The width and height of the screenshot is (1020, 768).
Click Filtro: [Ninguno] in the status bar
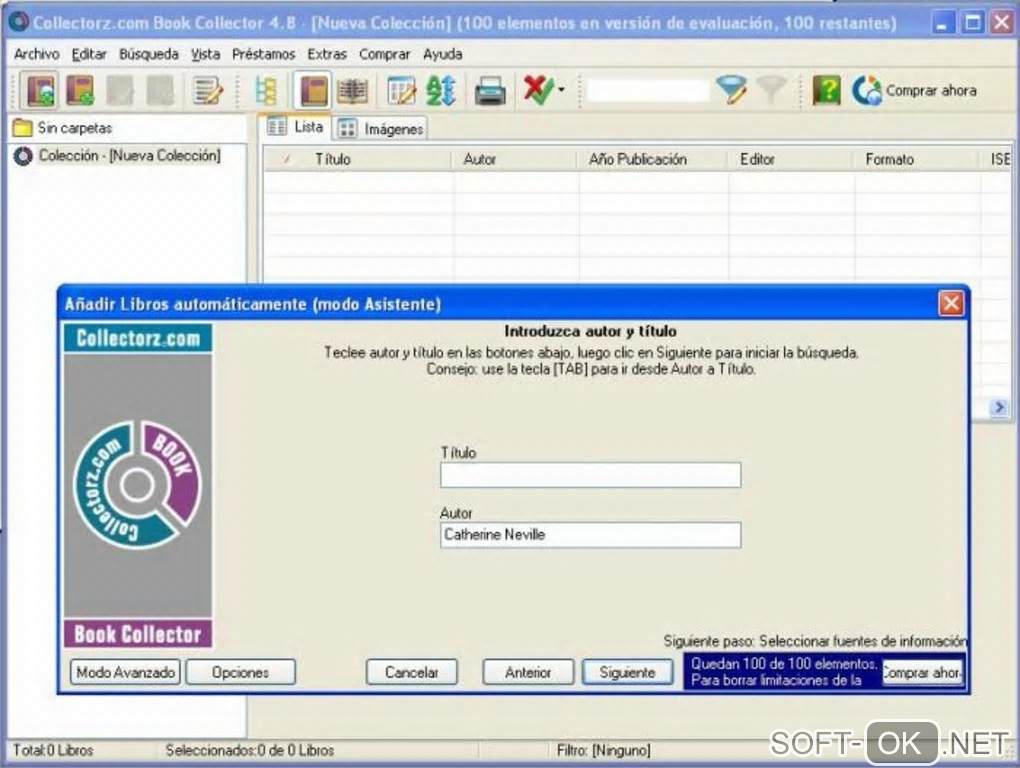pos(603,750)
